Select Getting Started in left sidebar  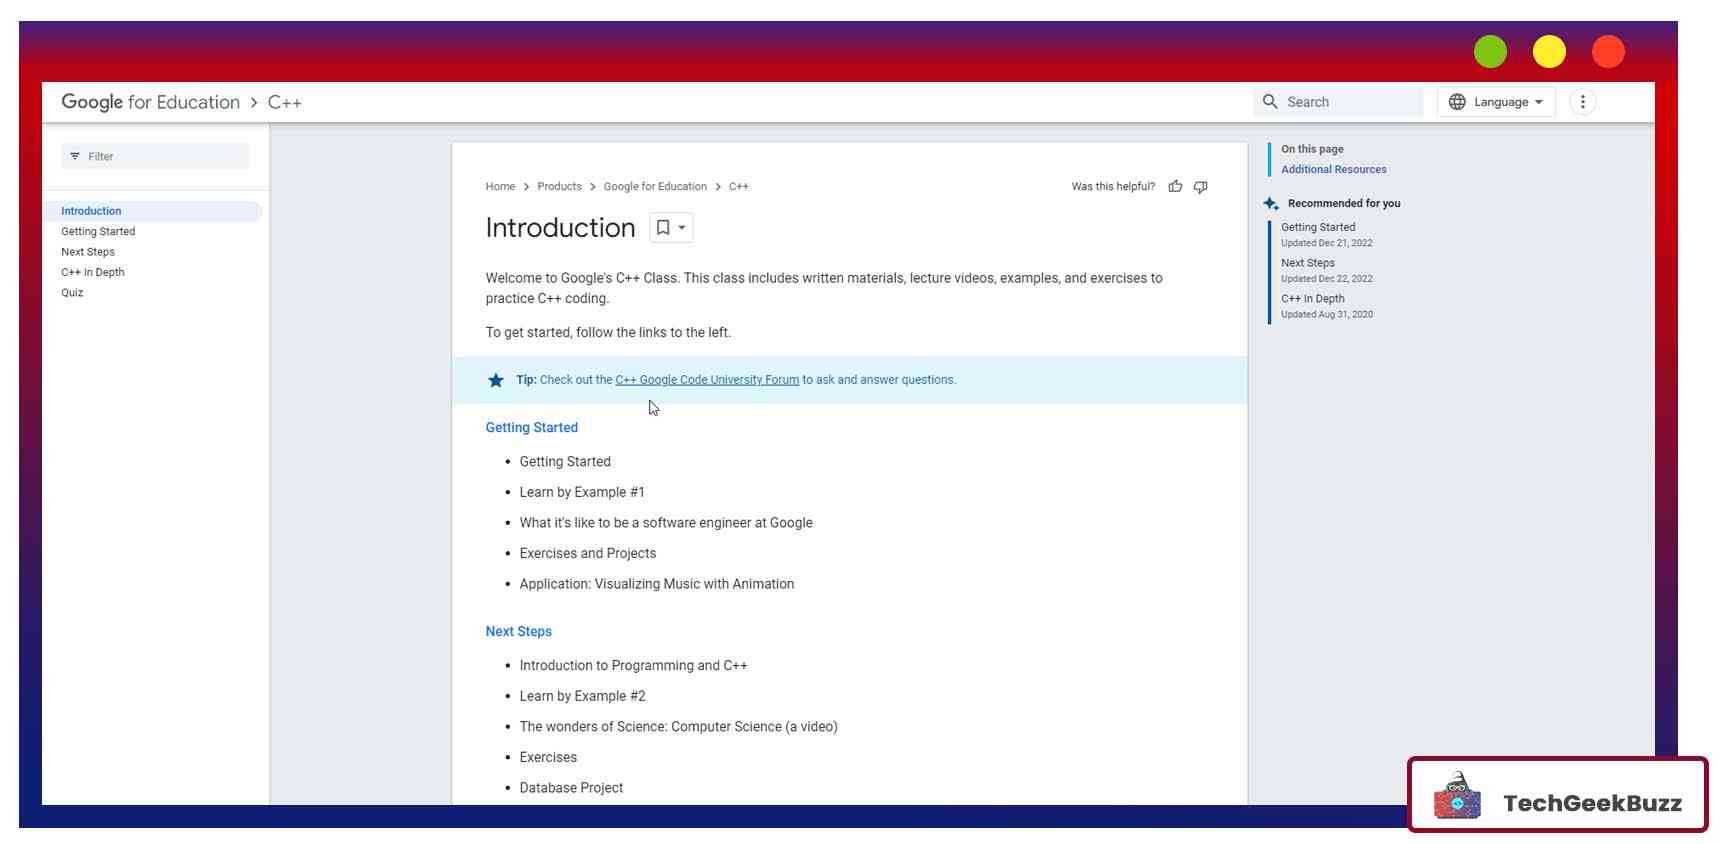click(98, 232)
